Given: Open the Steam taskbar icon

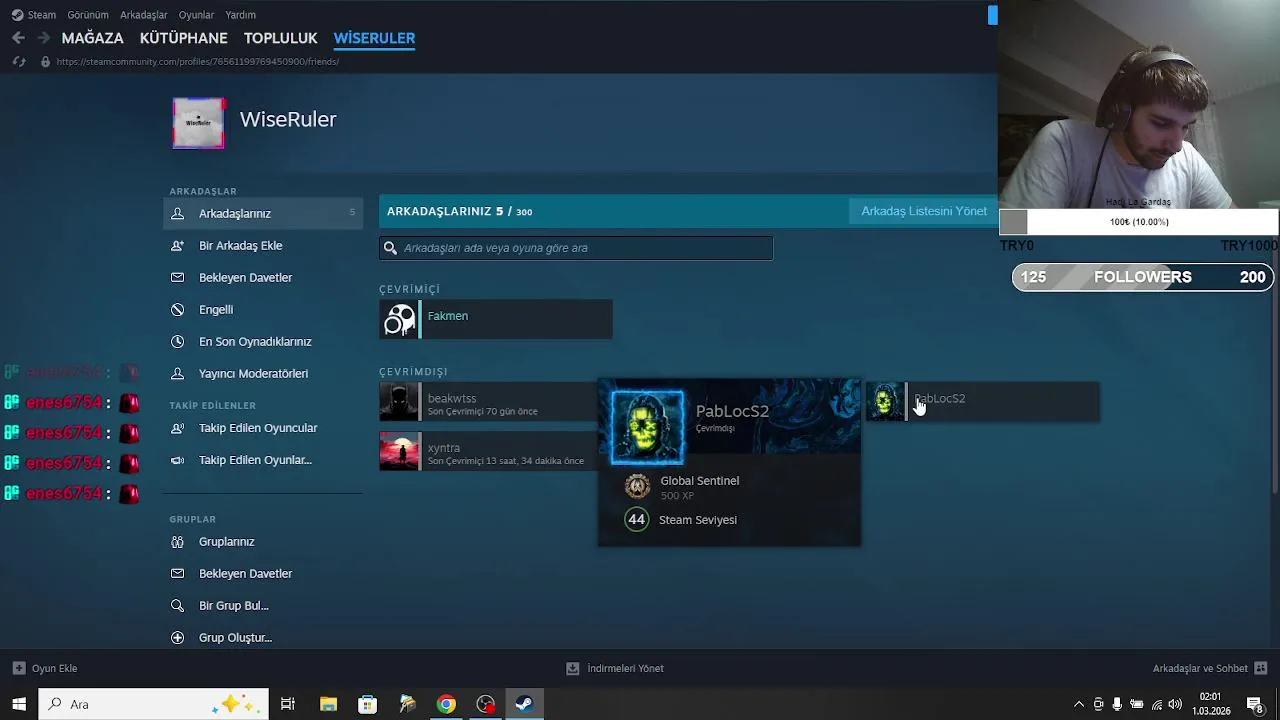Looking at the screenshot, I should point(524,704).
